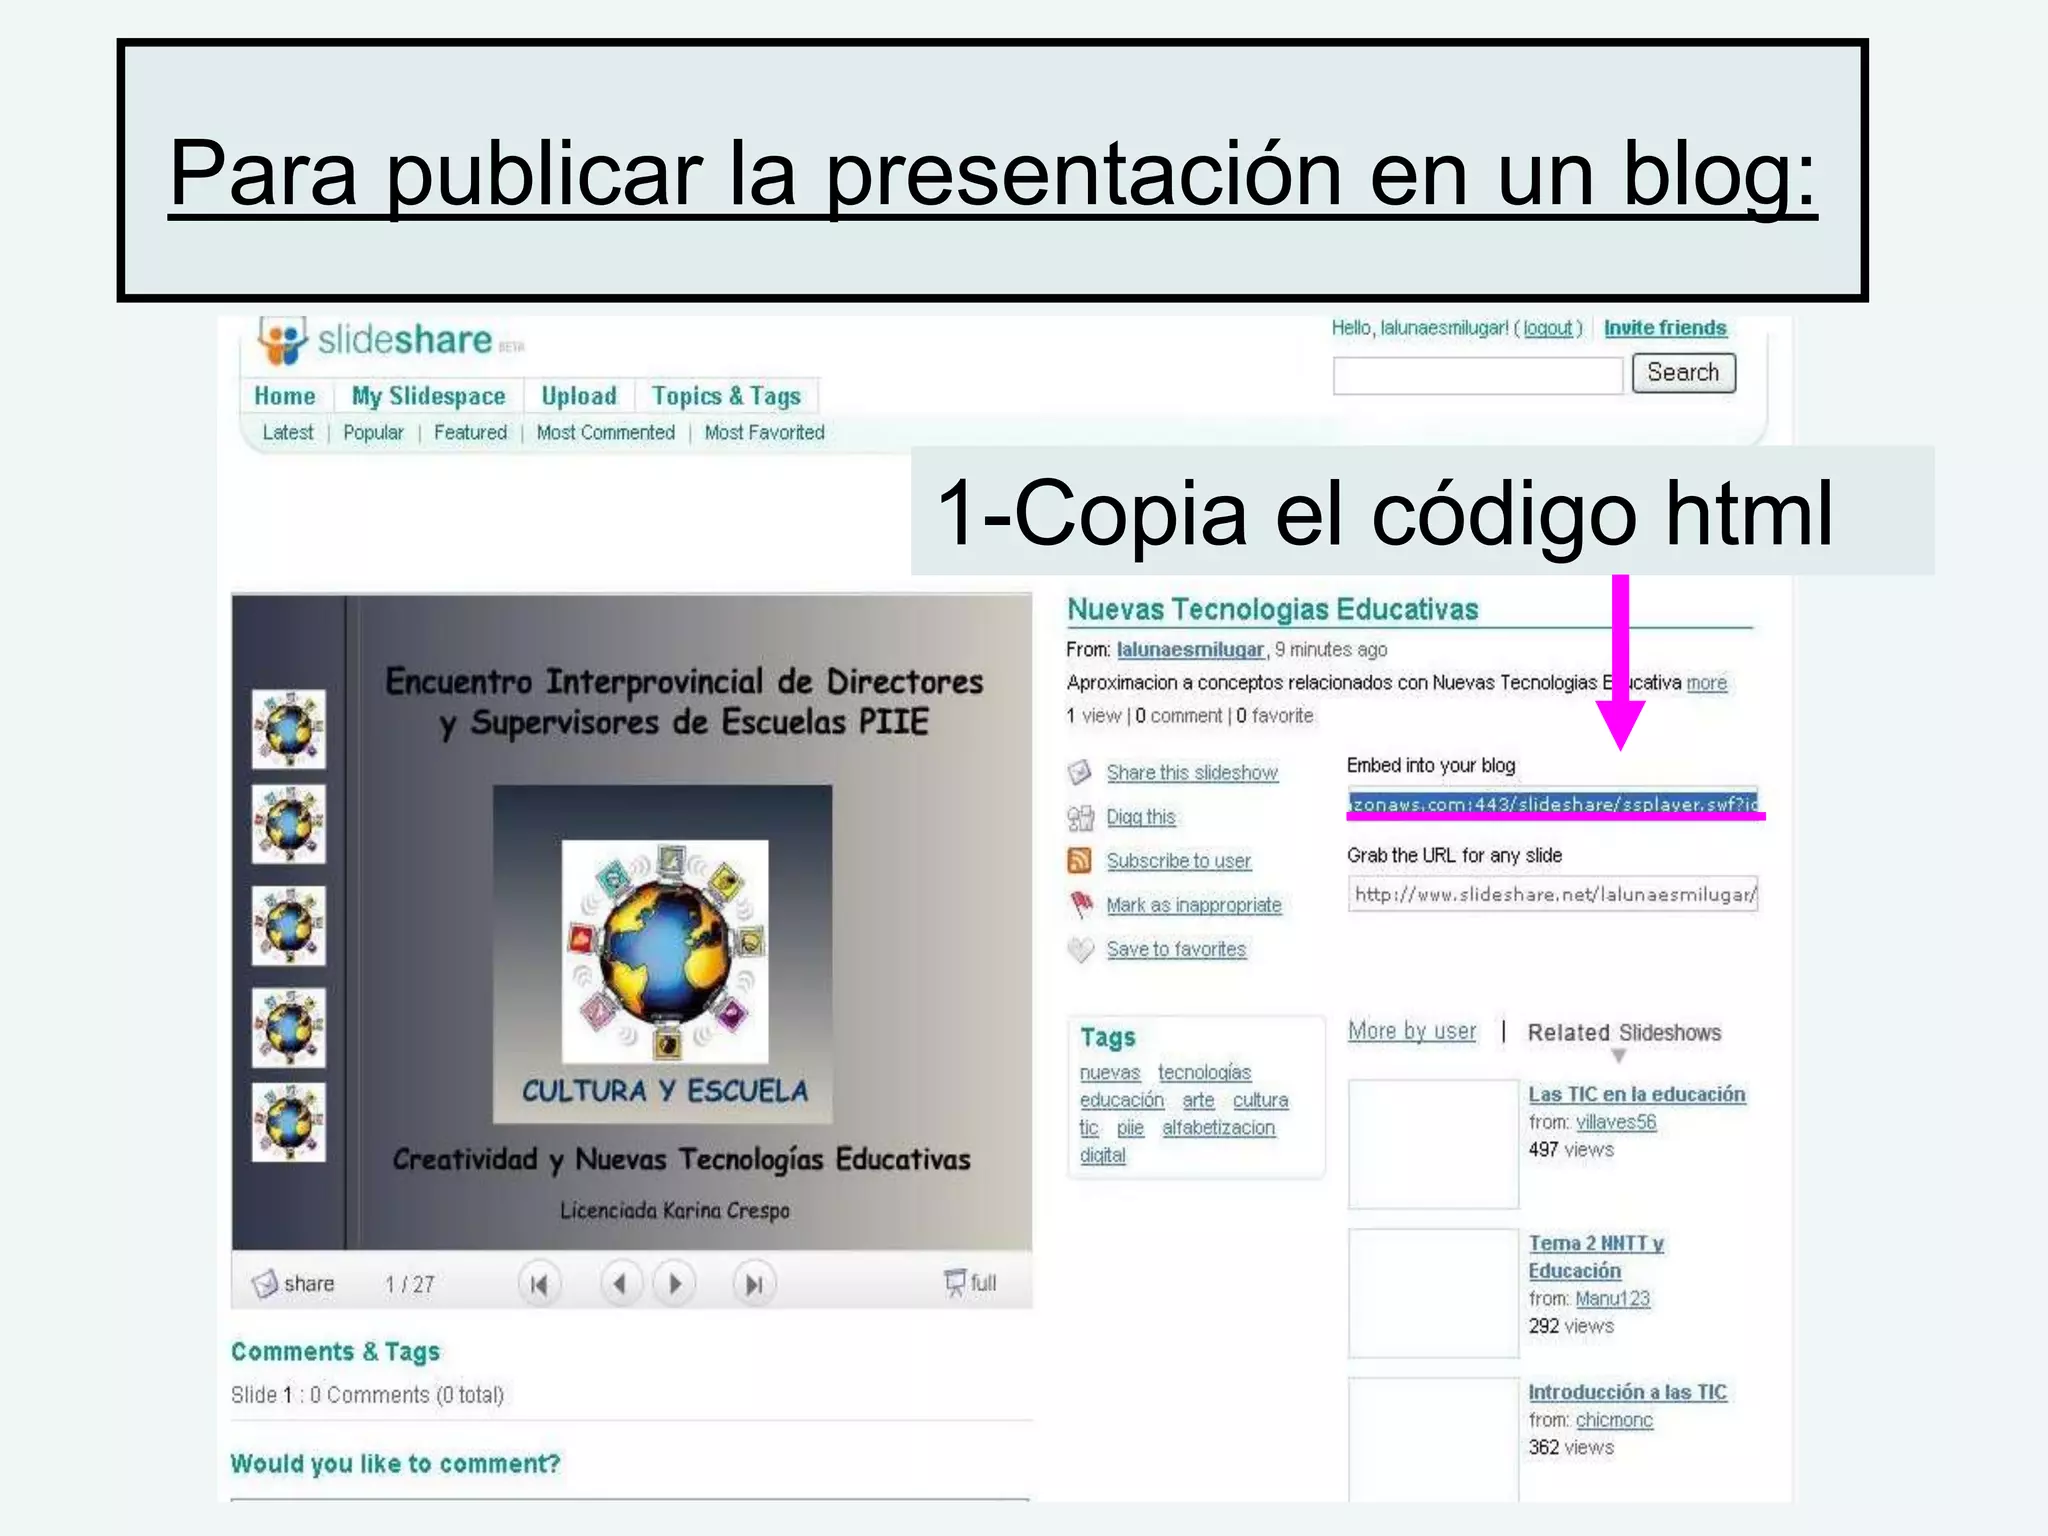2048x1536 pixels.
Task: Open the Topics & Tags tab
Action: tap(727, 396)
